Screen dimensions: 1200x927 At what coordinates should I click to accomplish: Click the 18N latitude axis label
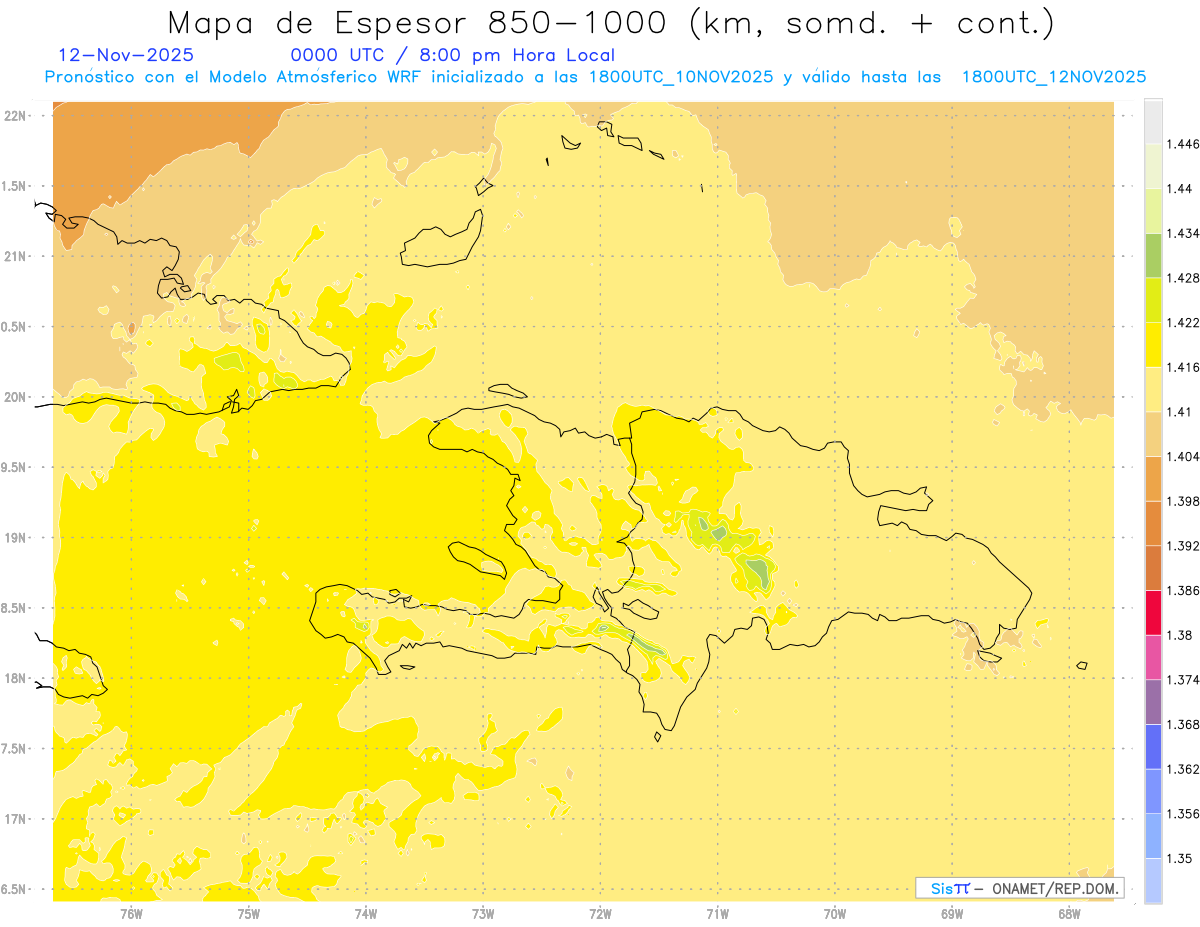(16, 678)
